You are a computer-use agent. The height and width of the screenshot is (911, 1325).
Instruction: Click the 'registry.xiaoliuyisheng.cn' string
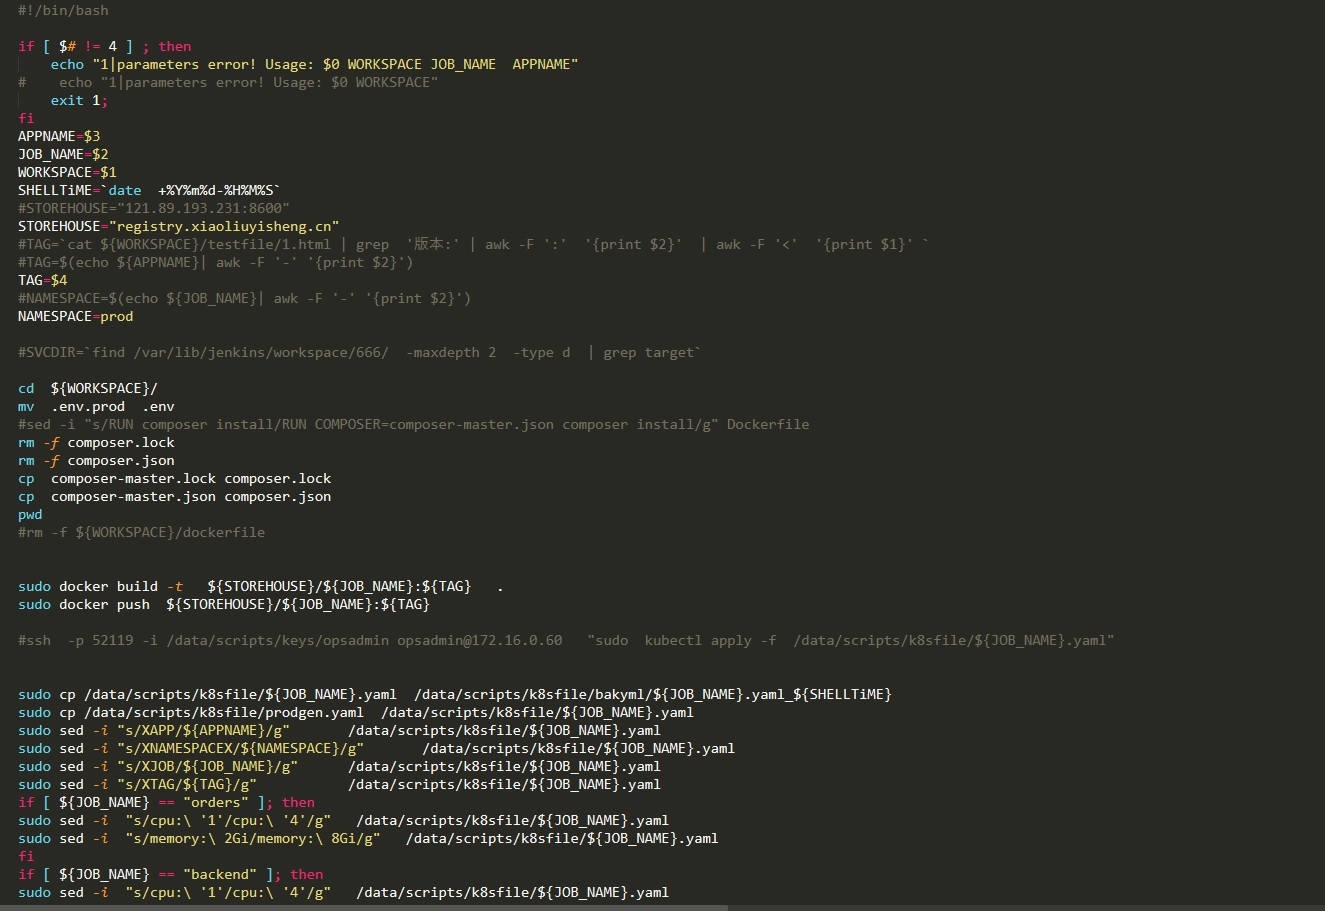(x=224, y=226)
